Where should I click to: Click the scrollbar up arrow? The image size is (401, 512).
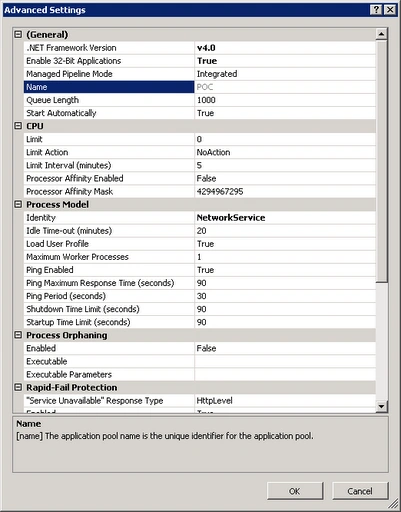coord(381,34)
